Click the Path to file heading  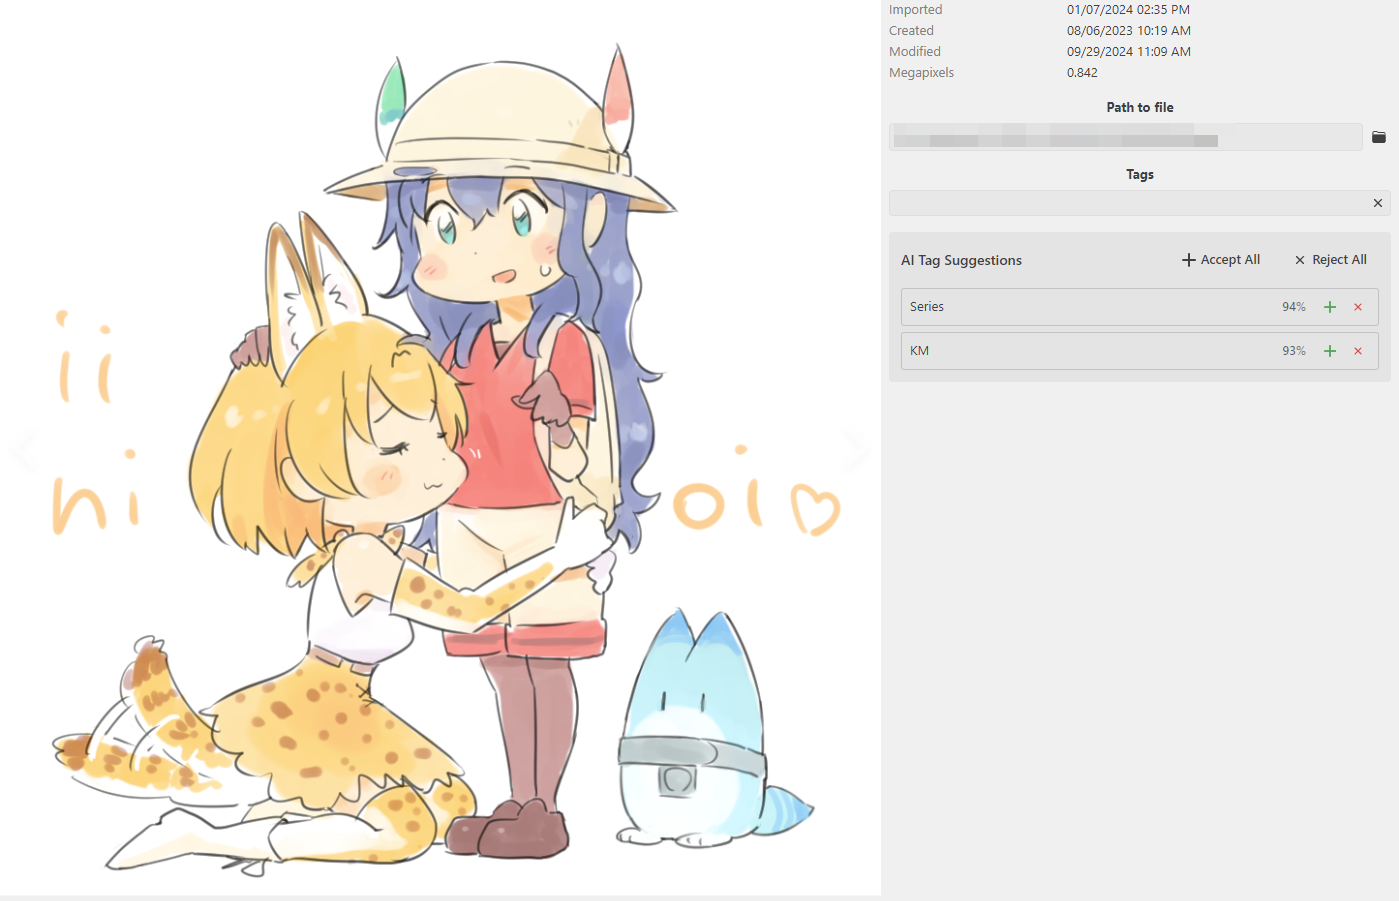(x=1140, y=108)
